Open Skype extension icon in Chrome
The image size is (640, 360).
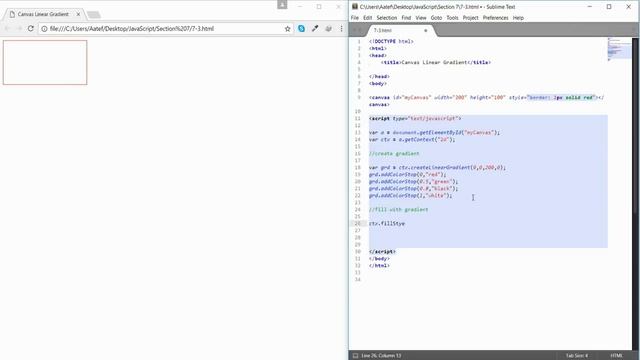[x=301, y=29]
